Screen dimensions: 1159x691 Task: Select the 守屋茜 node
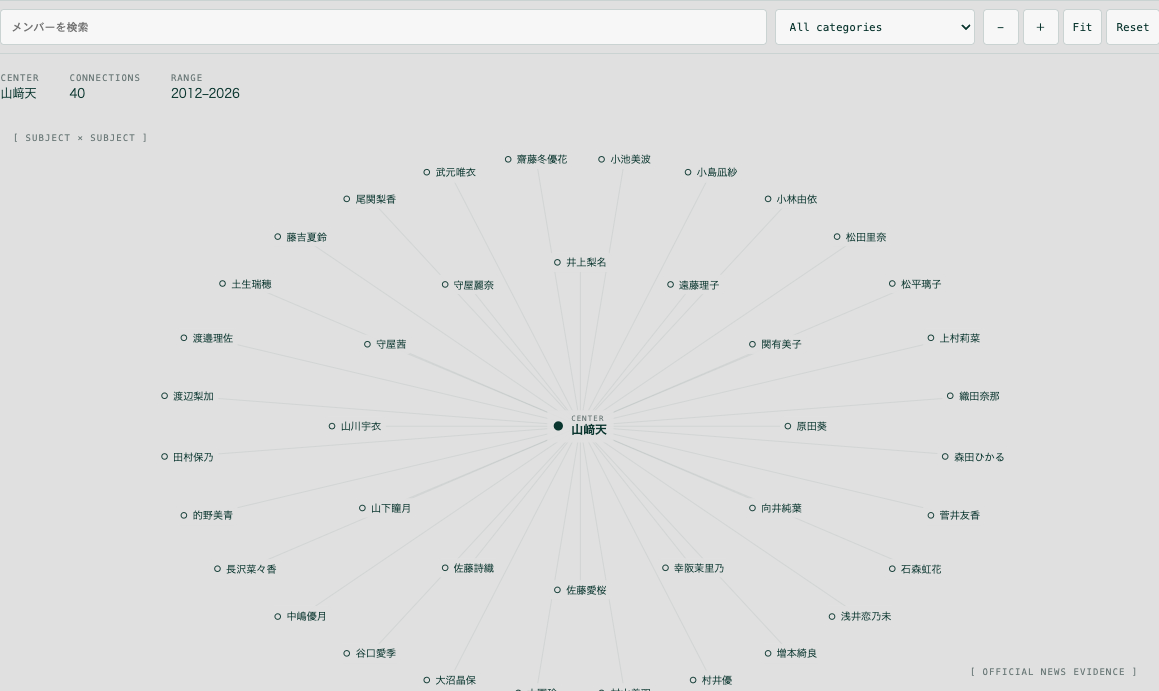pyautogui.click(x=384, y=344)
